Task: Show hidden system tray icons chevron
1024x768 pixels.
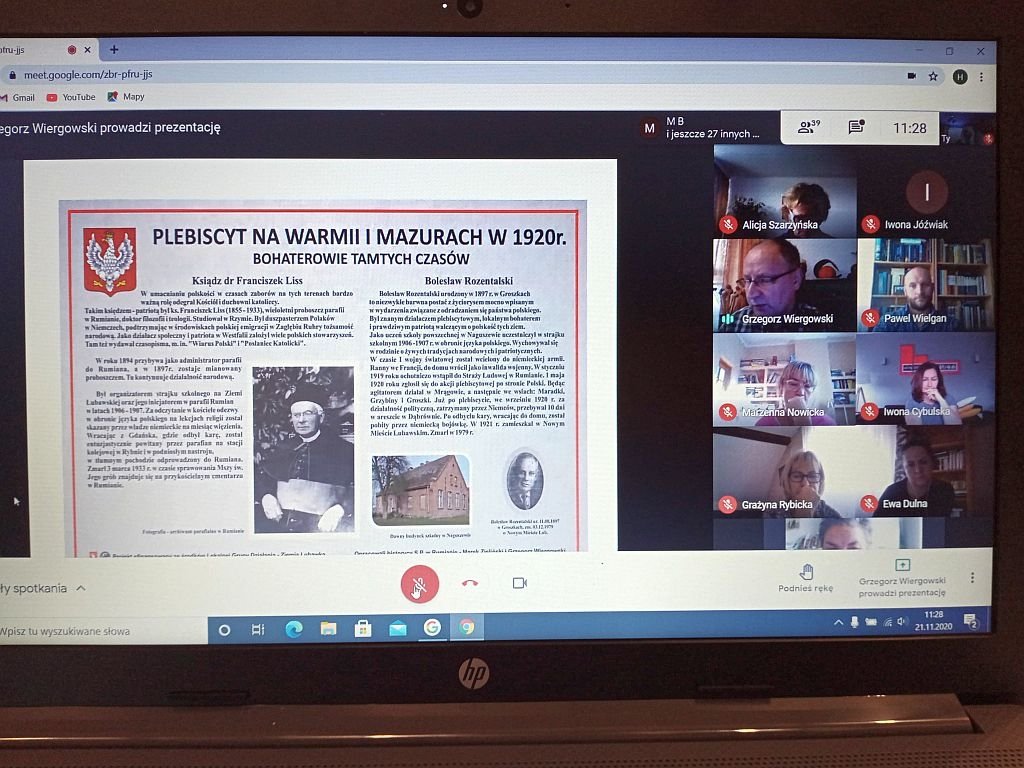Action: 839,622
